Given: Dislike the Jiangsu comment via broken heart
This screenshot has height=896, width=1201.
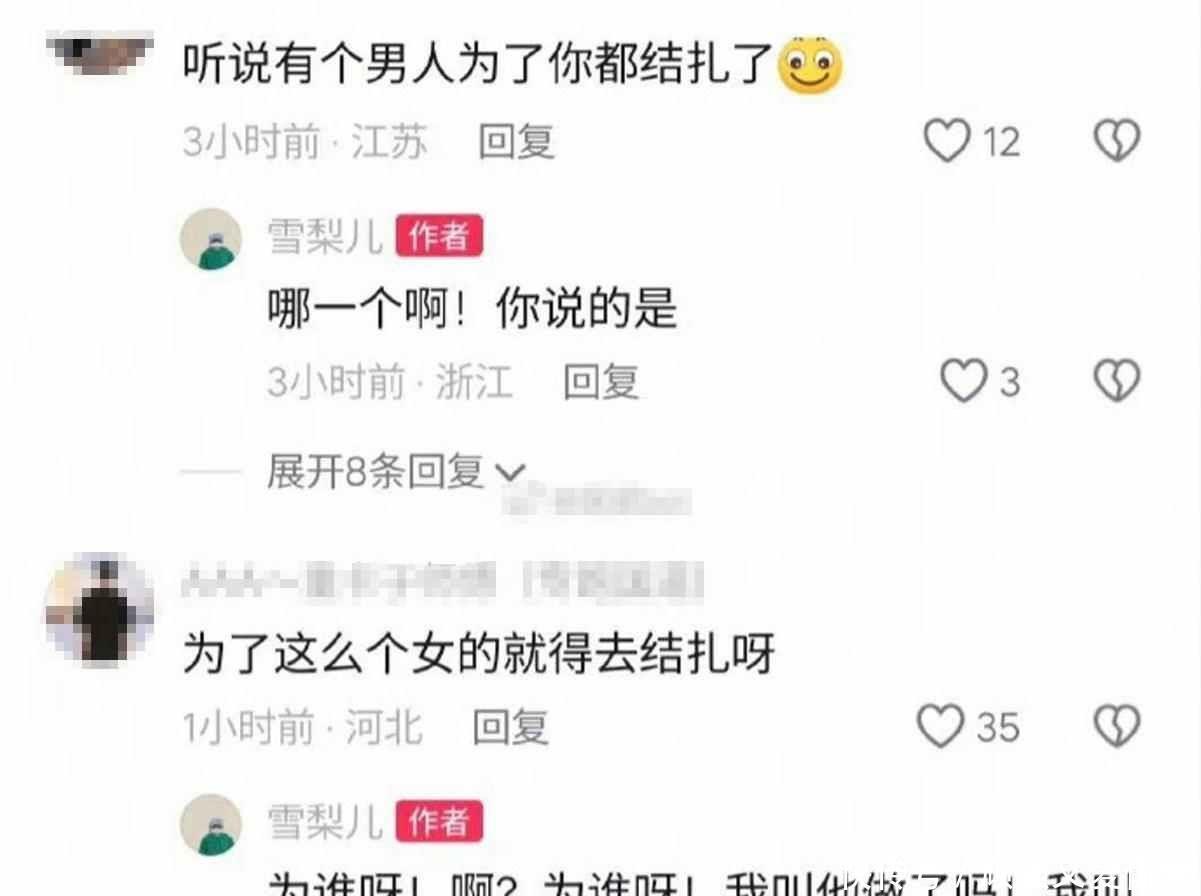Looking at the screenshot, I should point(1116,140).
